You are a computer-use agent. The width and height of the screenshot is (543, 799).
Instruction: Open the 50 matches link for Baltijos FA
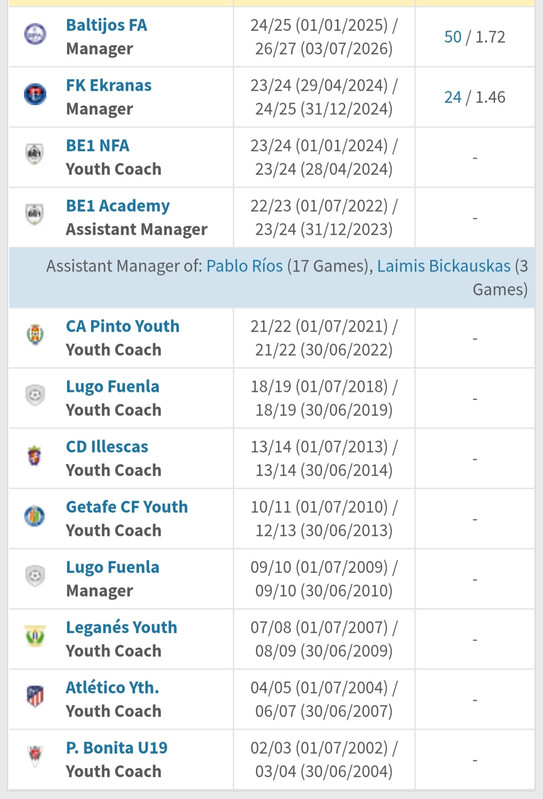point(453,37)
